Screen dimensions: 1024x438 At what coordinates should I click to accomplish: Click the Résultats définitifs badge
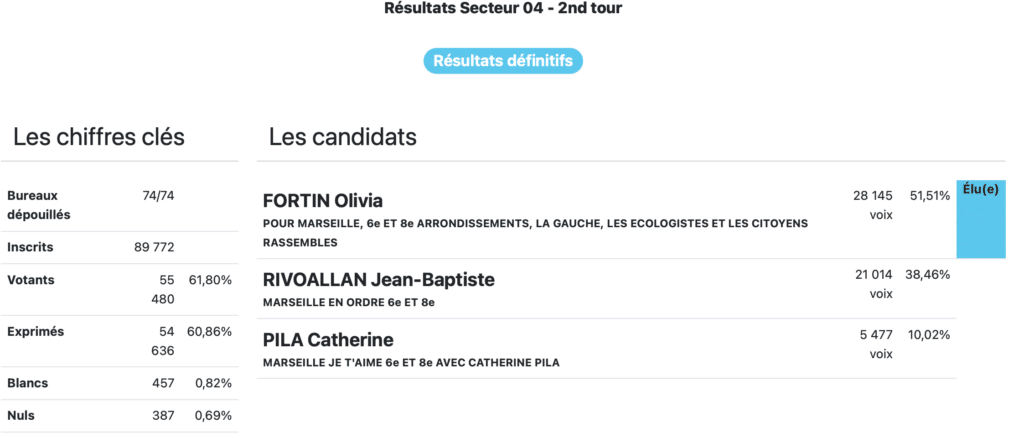pos(503,61)
